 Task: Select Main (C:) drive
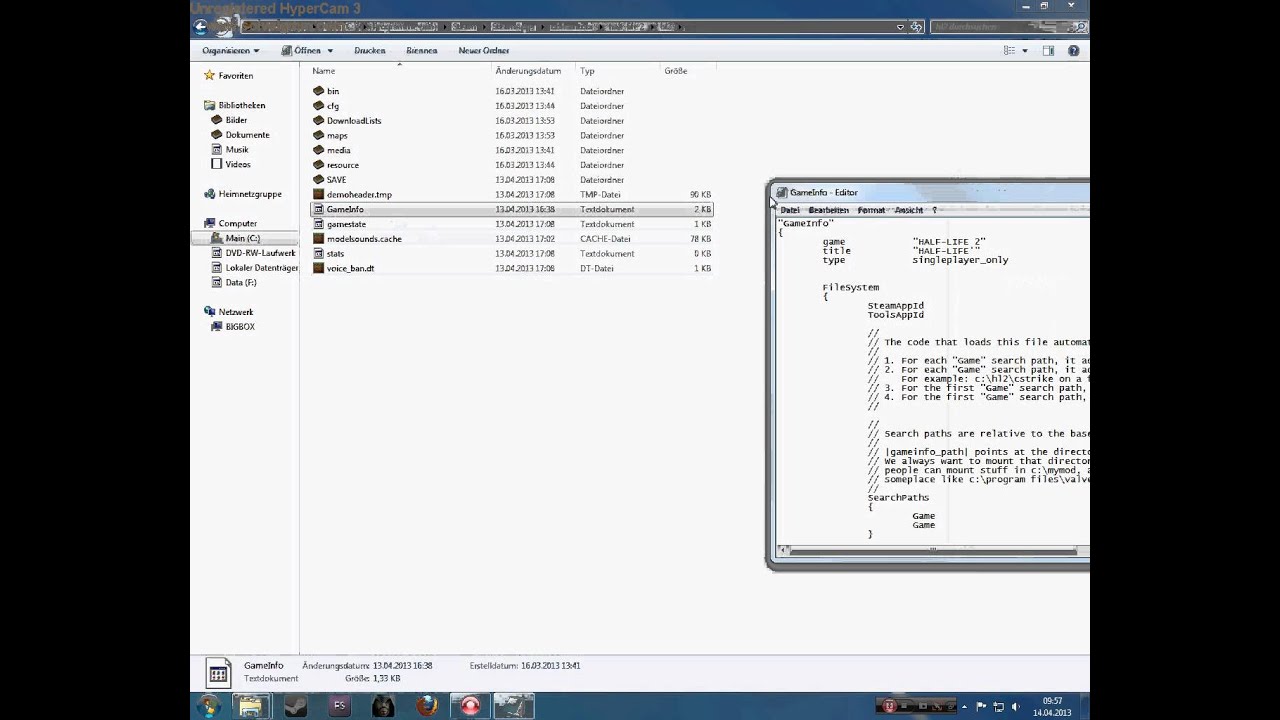pyautogui.click(x=243, y=238)
